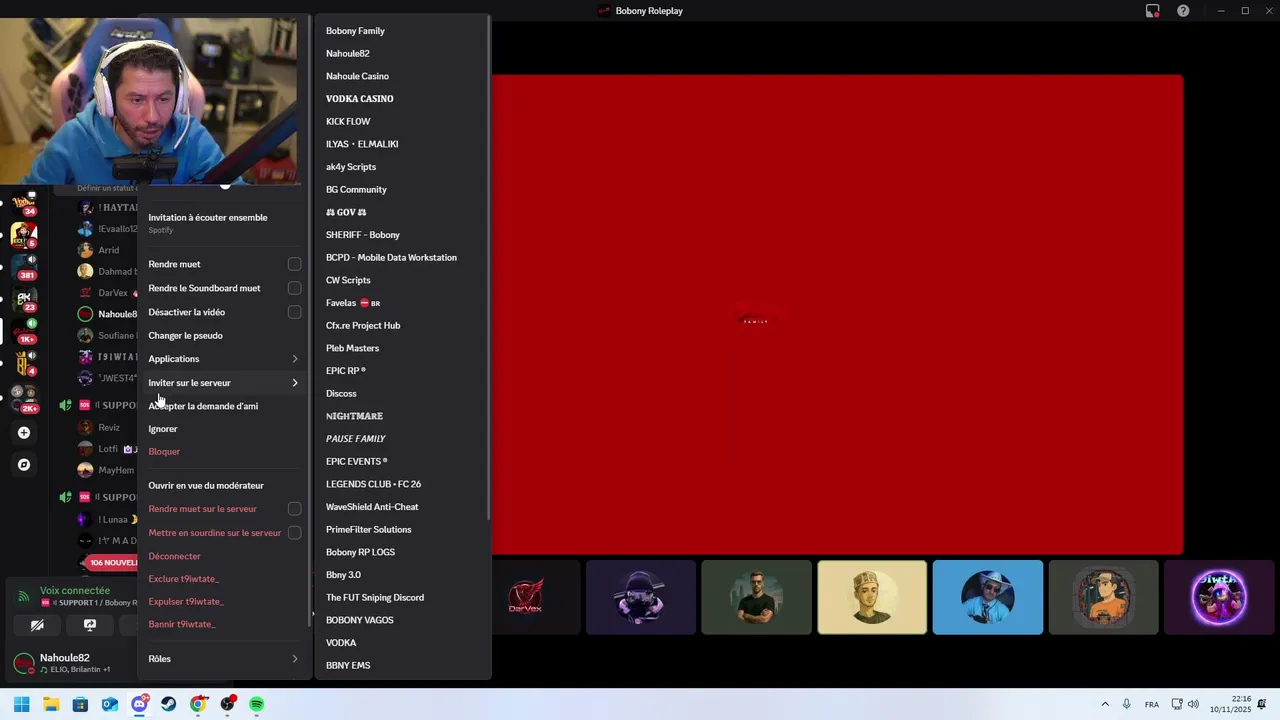Click microphone icon in system tray
The image size is (1280, 720).
coord(1126,704)
